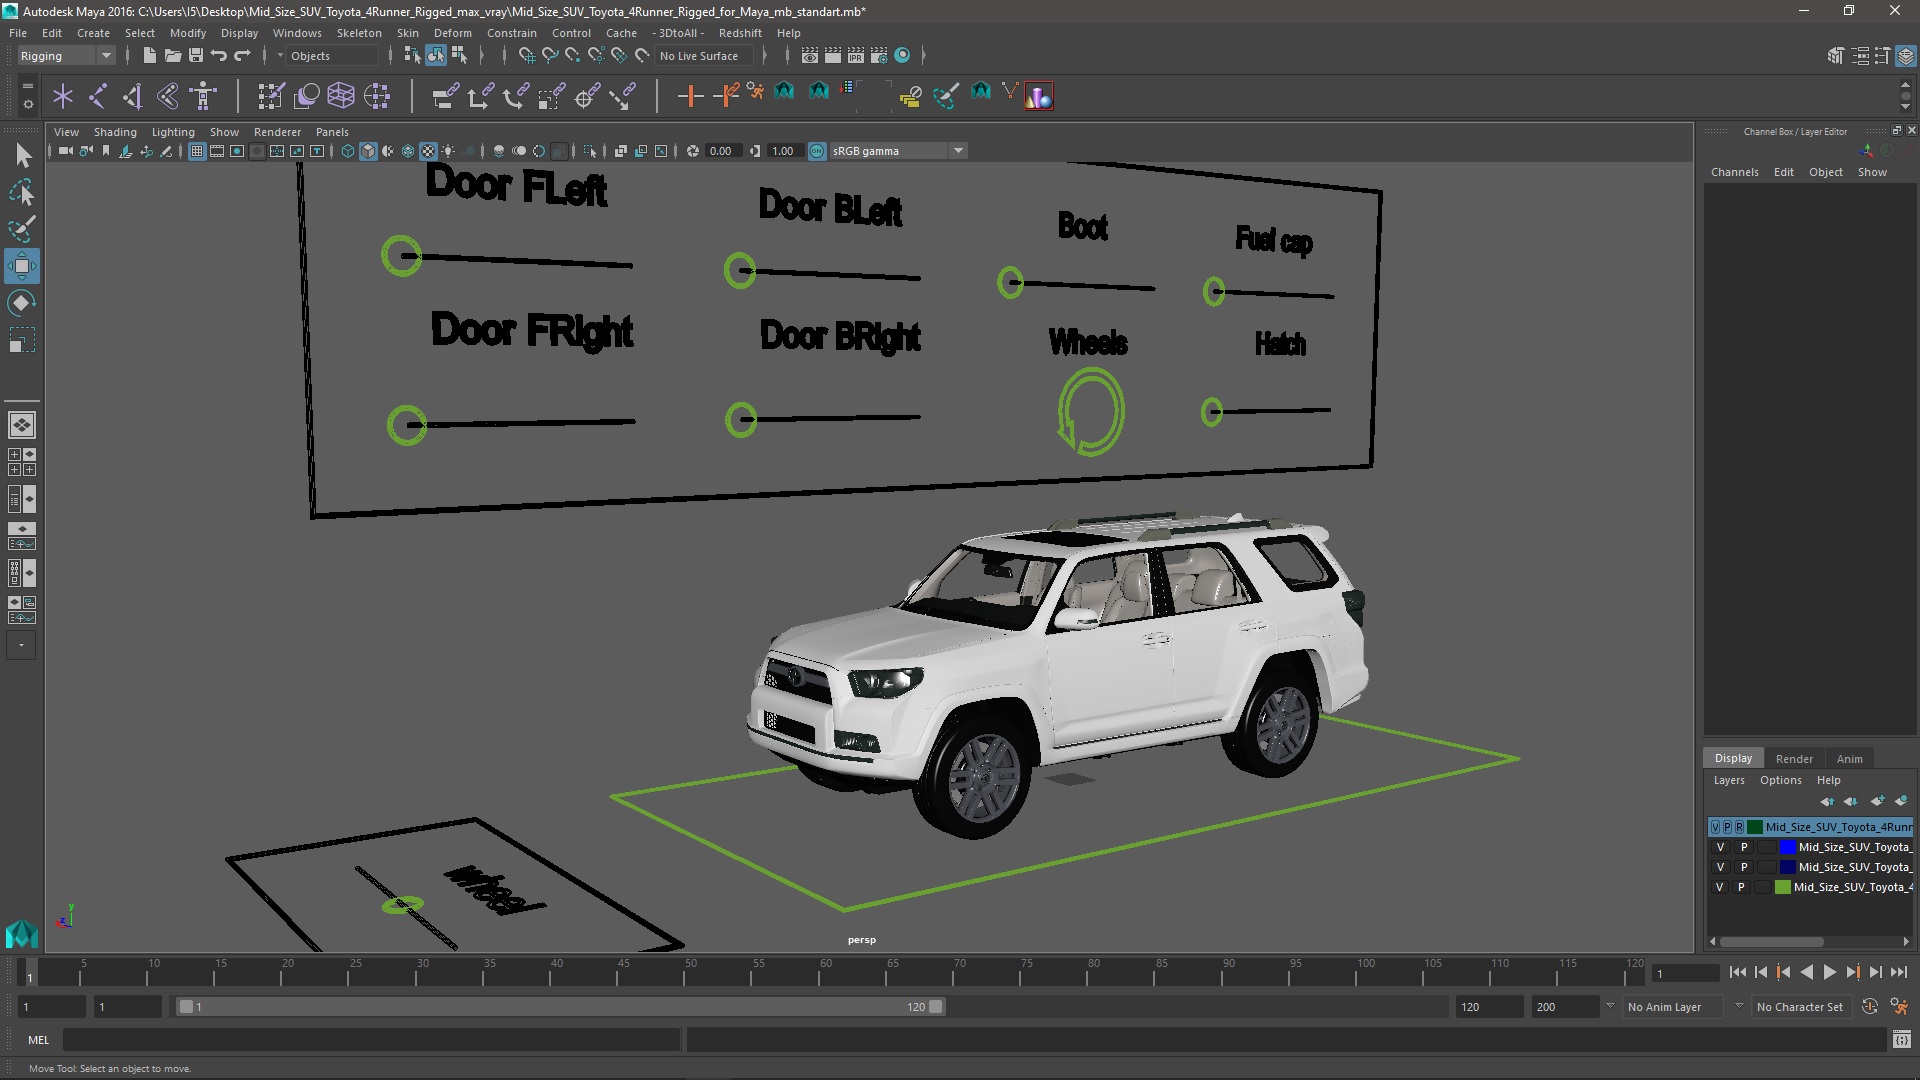Viewport: 1920px width, 1080px height.
Task: Select the Move tool in the toolbox
Action: coord(22,266)
